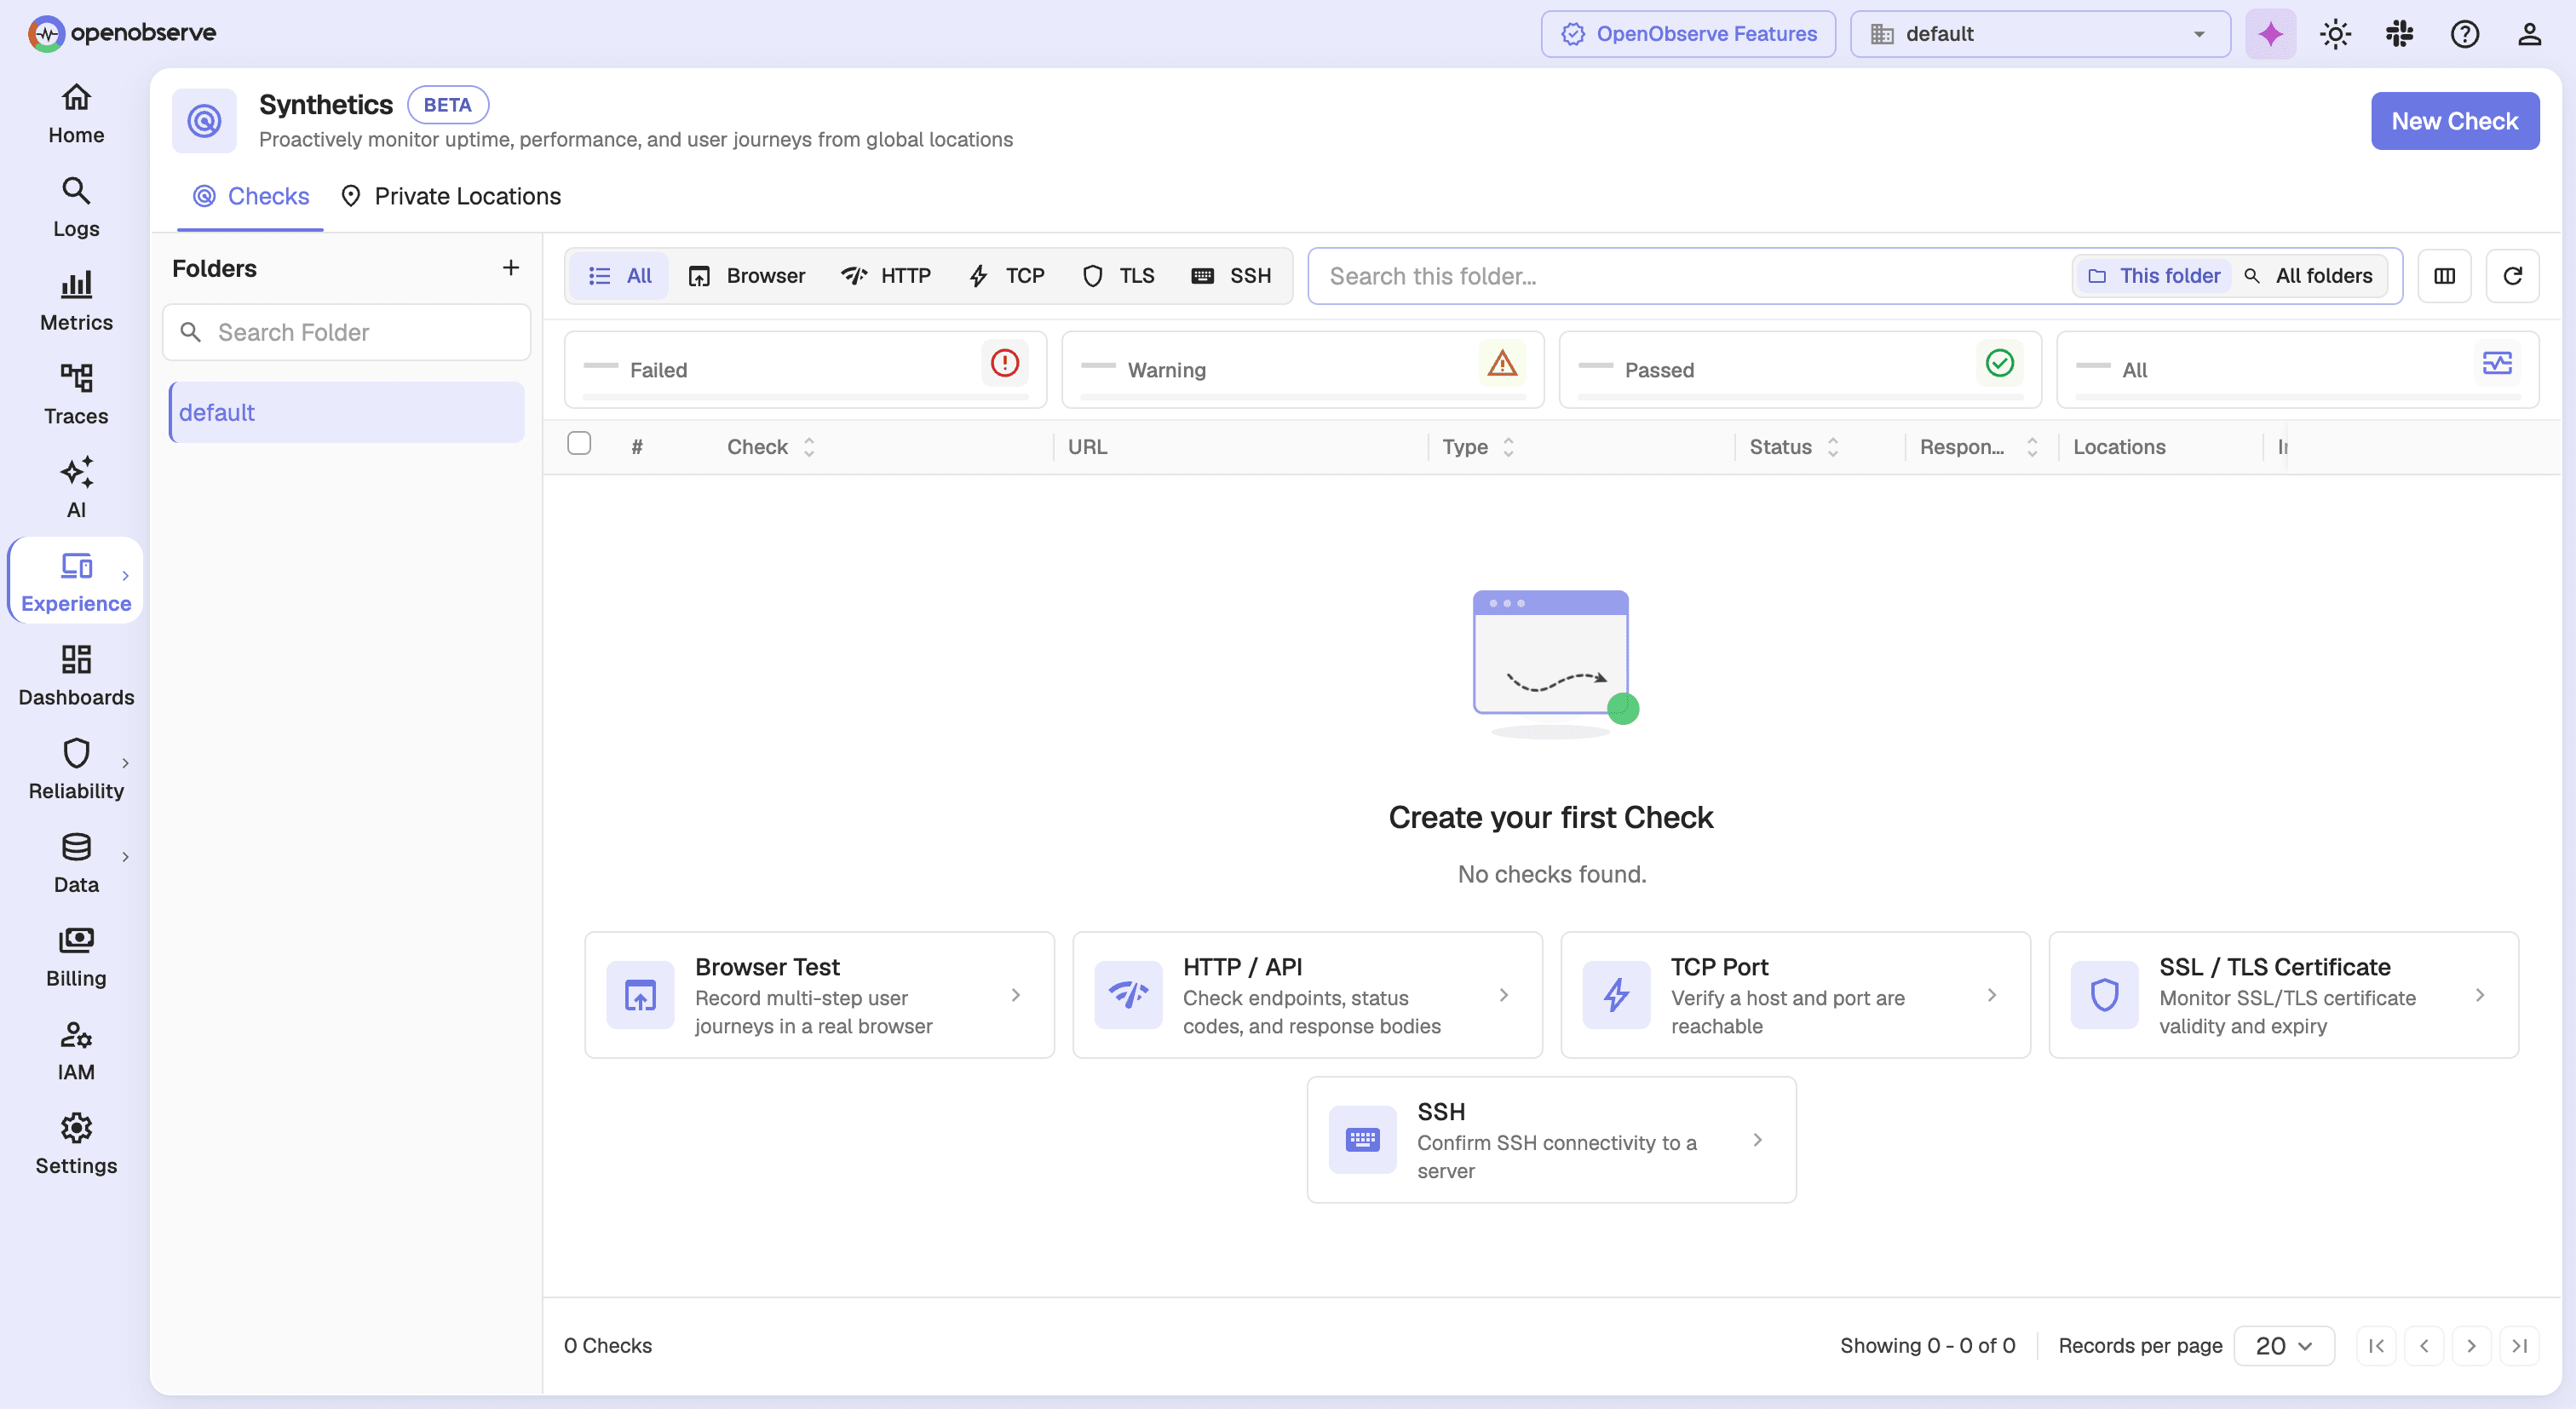Refresh the checks list
Viewport: 2576px width, 1409px height.
pos(2512,276)
